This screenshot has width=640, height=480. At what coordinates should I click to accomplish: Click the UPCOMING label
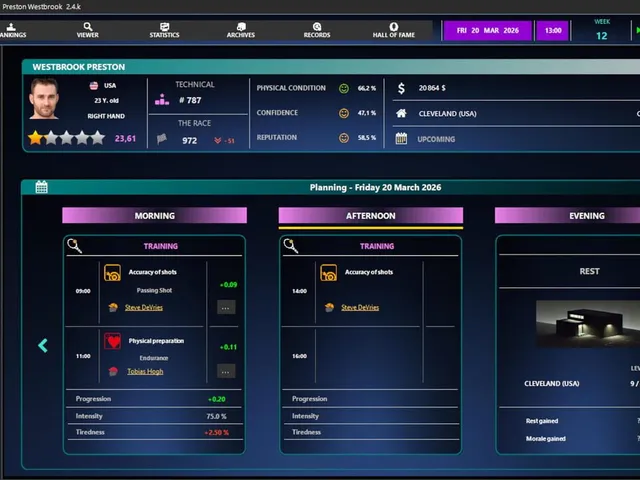coord(436,139)
